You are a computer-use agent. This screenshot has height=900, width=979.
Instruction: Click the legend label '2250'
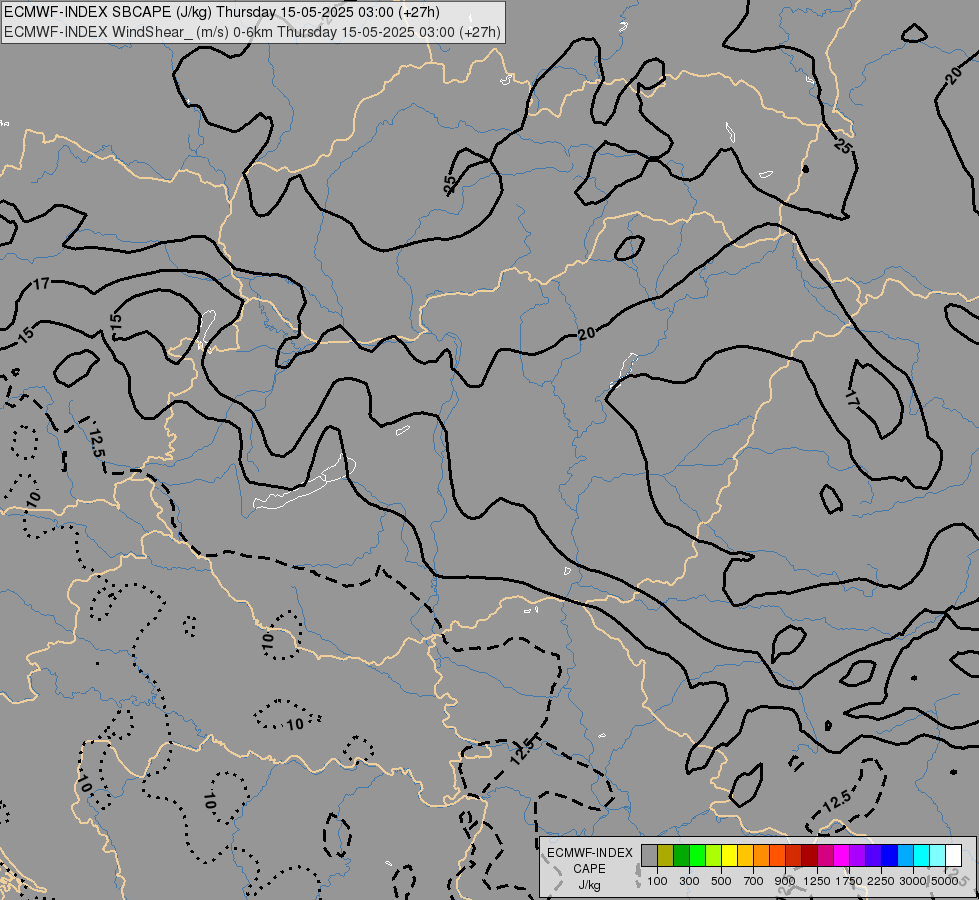pos(881,881)
